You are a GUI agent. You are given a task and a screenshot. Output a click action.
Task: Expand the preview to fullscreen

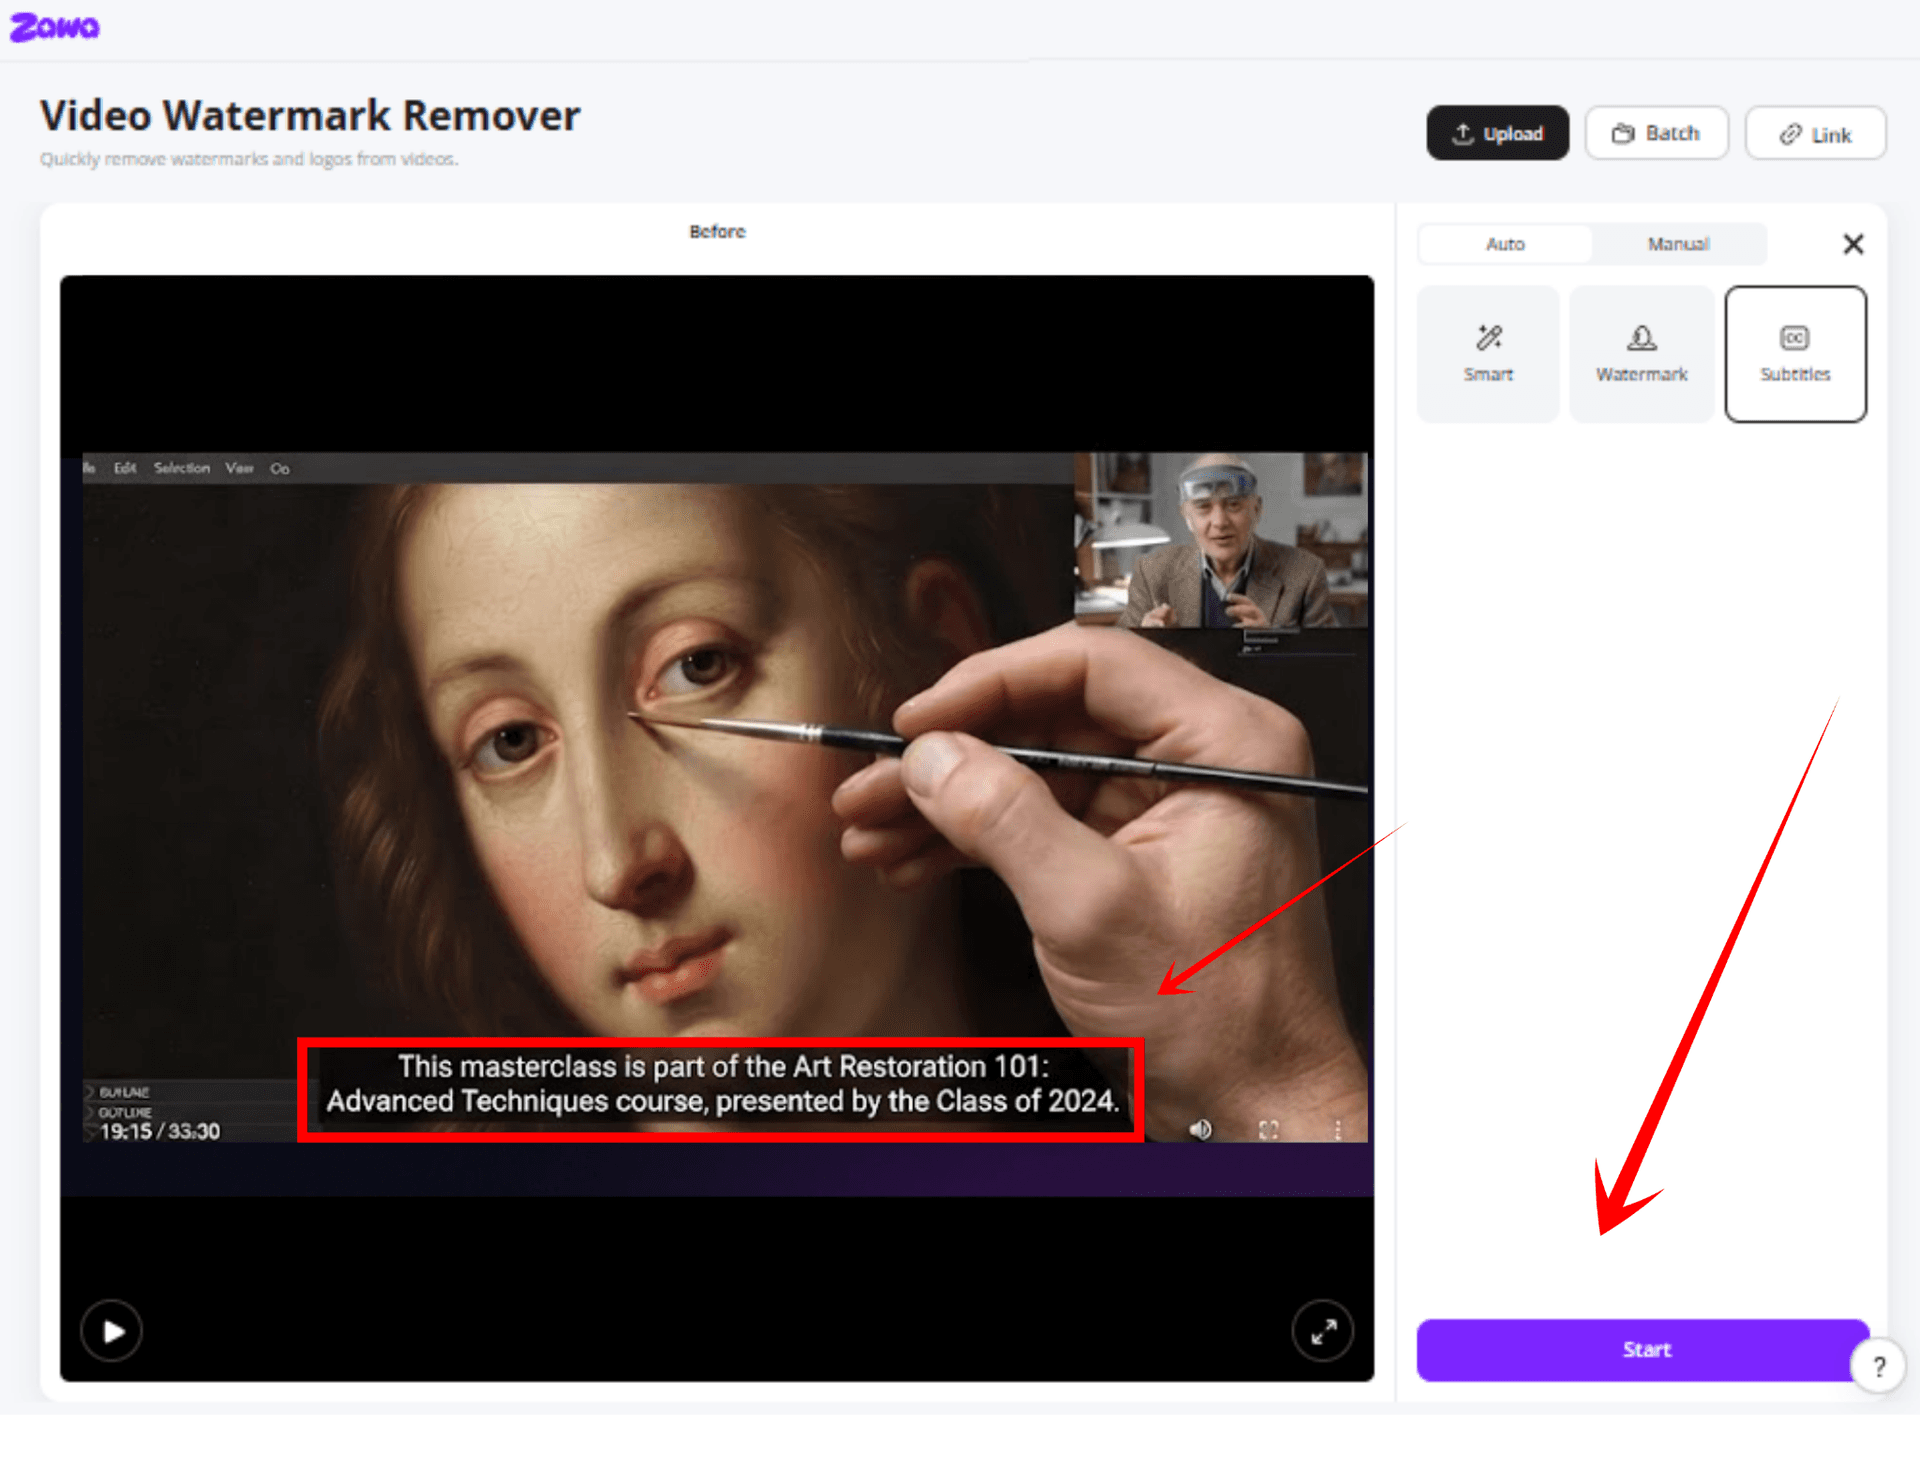(x=1323, y=1331)
